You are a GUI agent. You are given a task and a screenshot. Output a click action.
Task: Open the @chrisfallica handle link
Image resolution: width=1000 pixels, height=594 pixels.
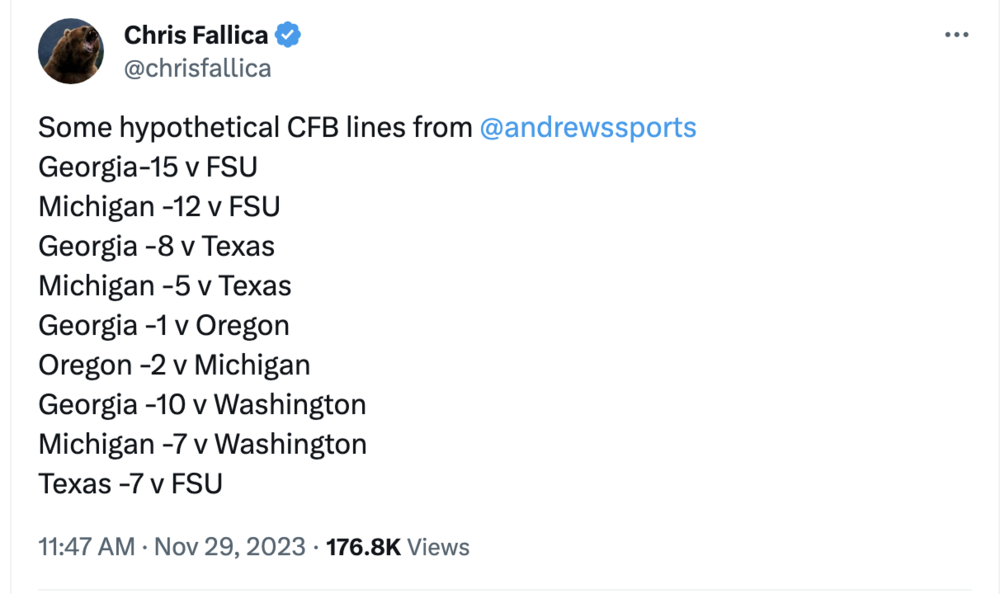click(197, 68)
